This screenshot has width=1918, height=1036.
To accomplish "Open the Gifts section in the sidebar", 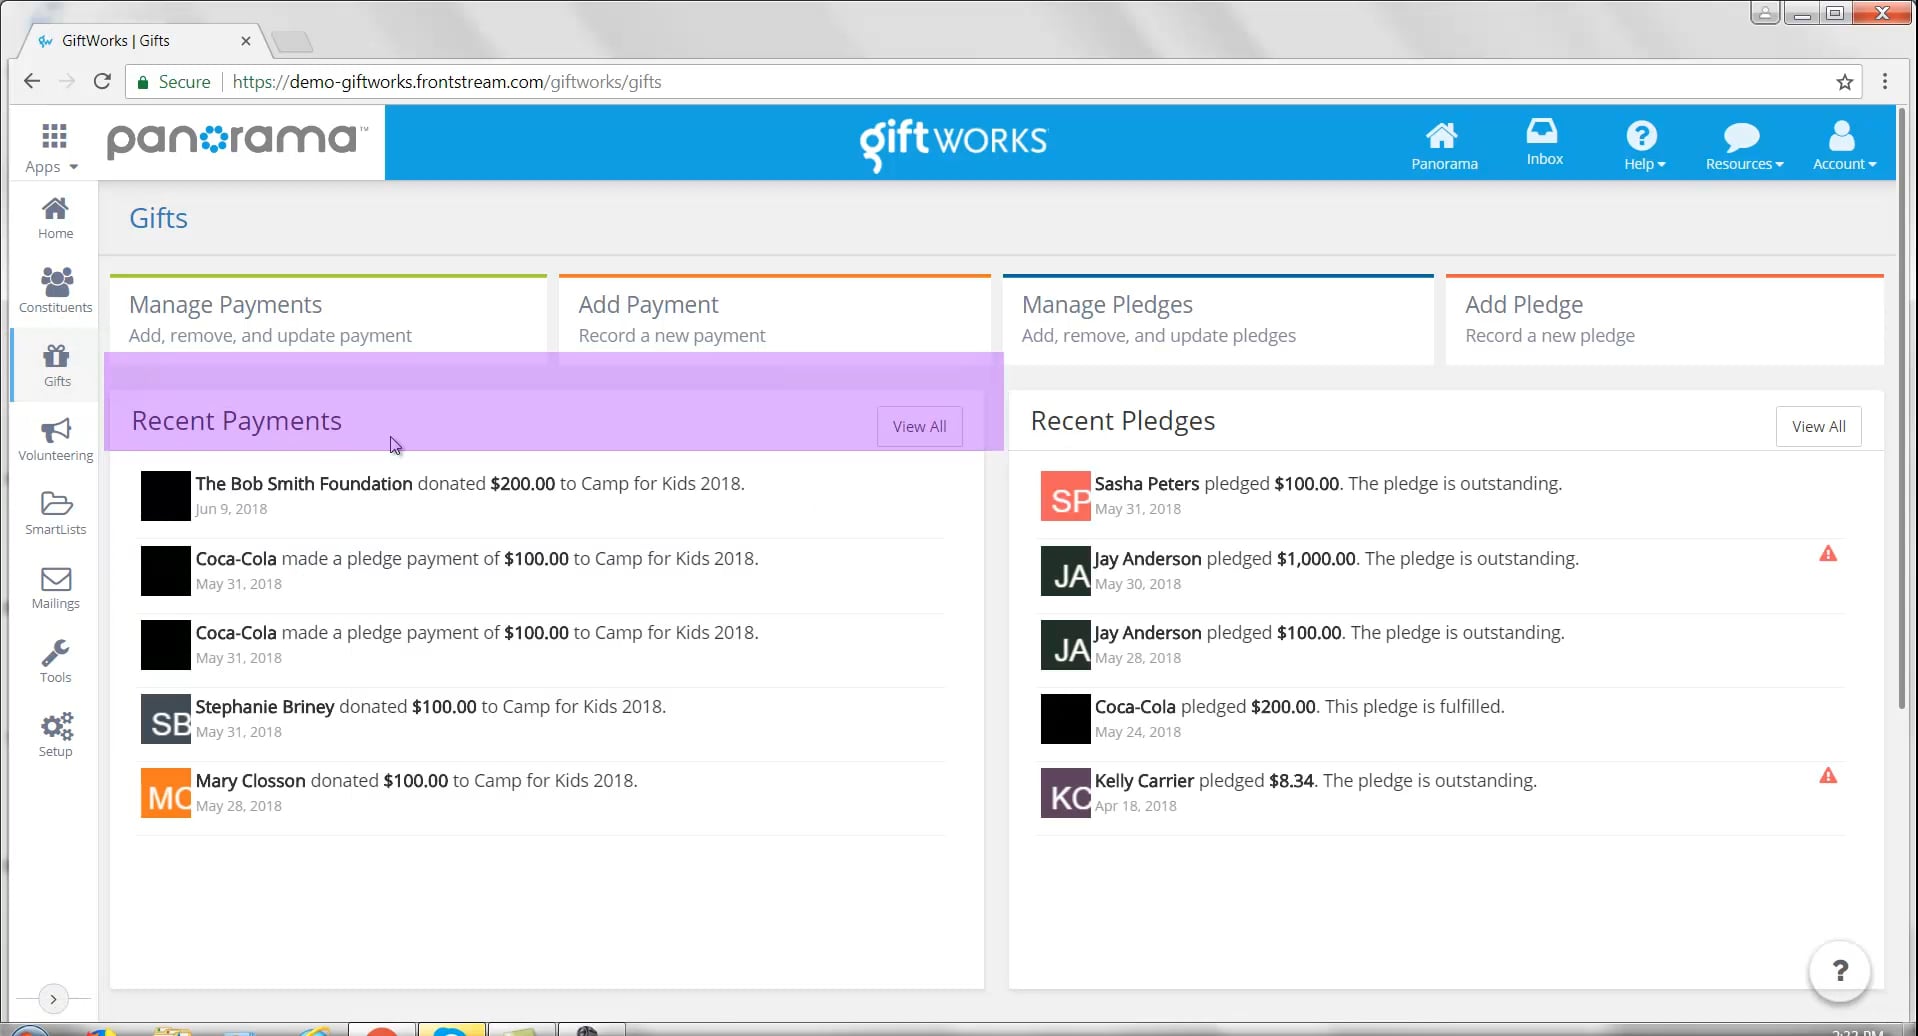I will (55, 364).
